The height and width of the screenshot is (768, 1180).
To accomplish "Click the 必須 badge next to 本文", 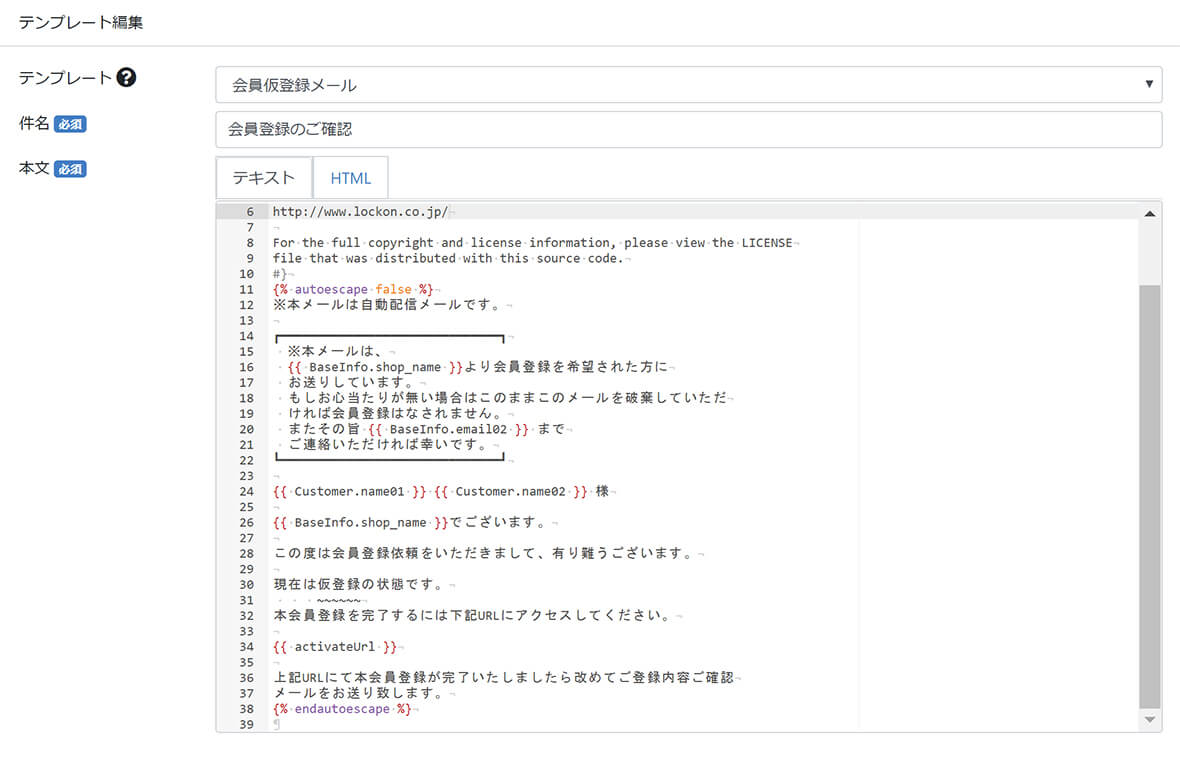I will [70, 169].
